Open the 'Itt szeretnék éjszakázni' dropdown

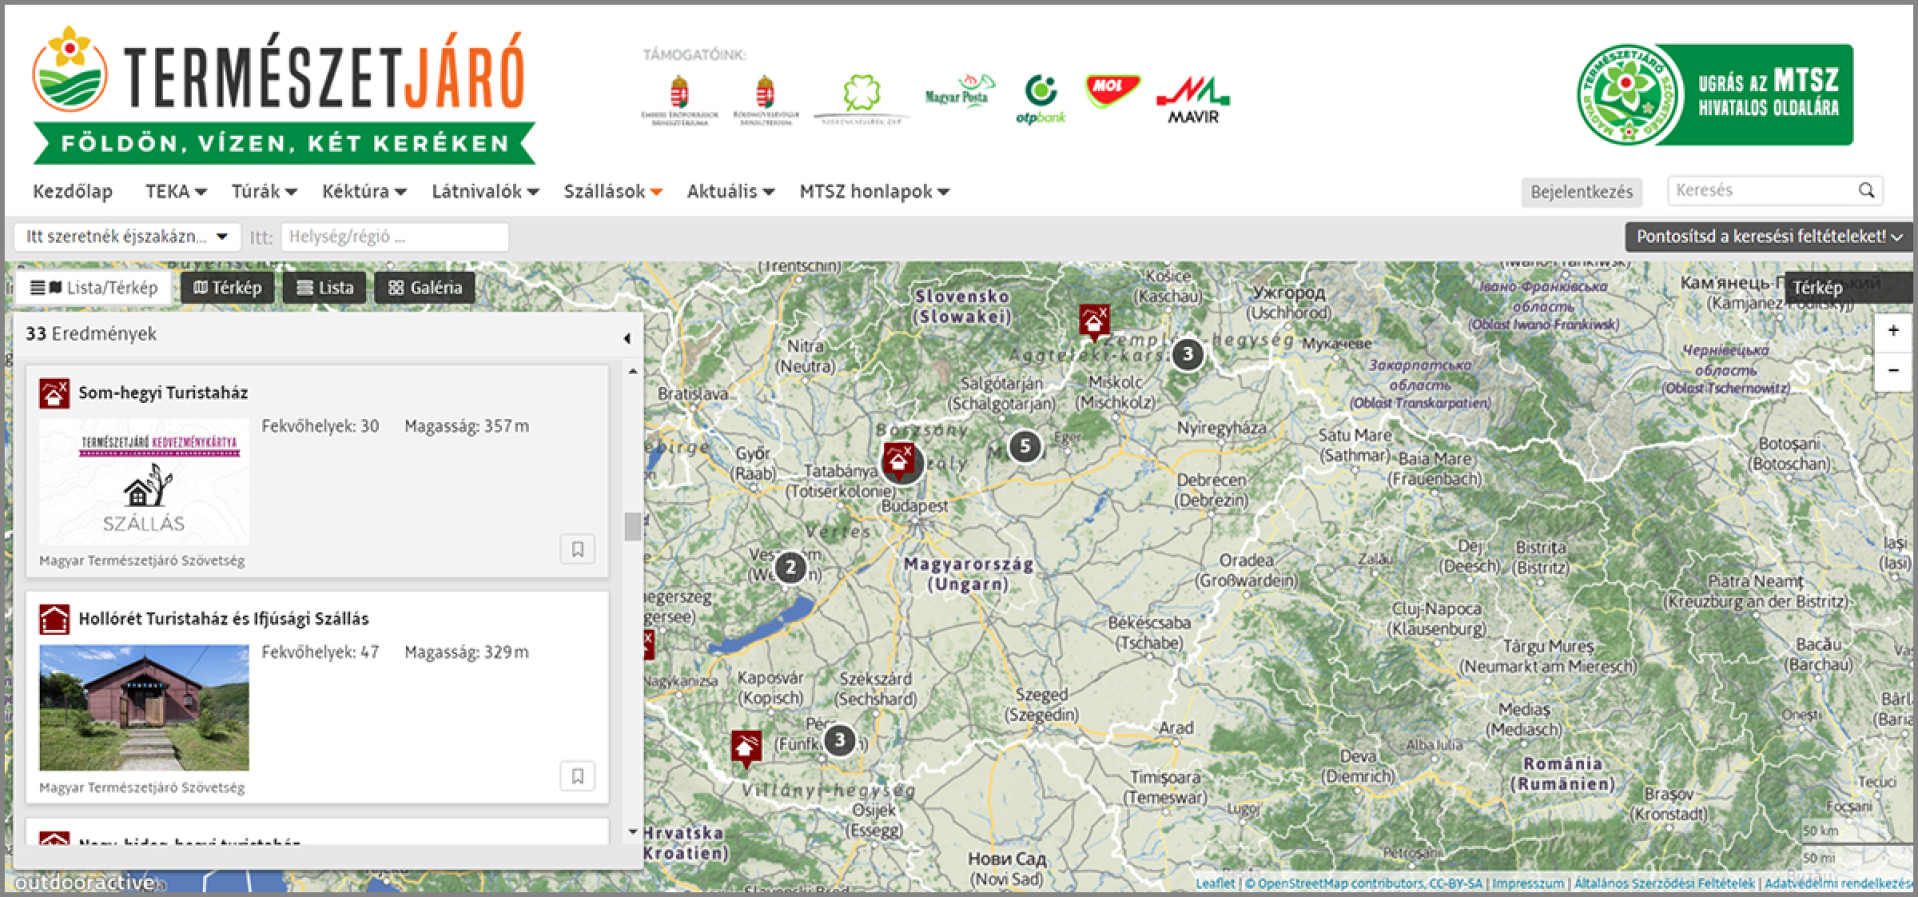point(126,237)
